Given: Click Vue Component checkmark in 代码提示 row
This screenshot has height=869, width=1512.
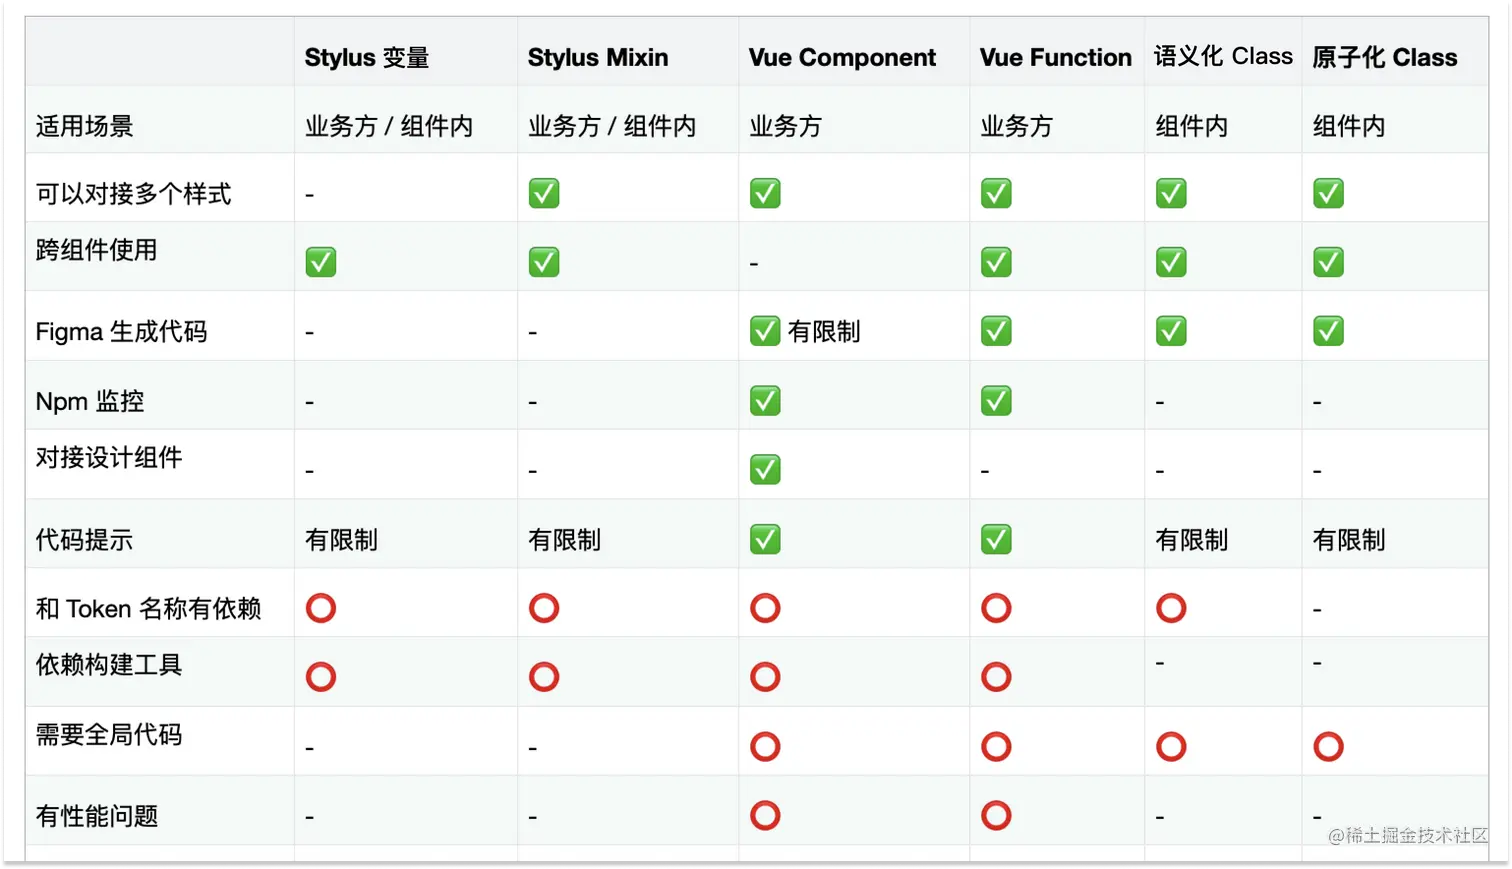Looking at the screenshot, I should pos(765,539).
